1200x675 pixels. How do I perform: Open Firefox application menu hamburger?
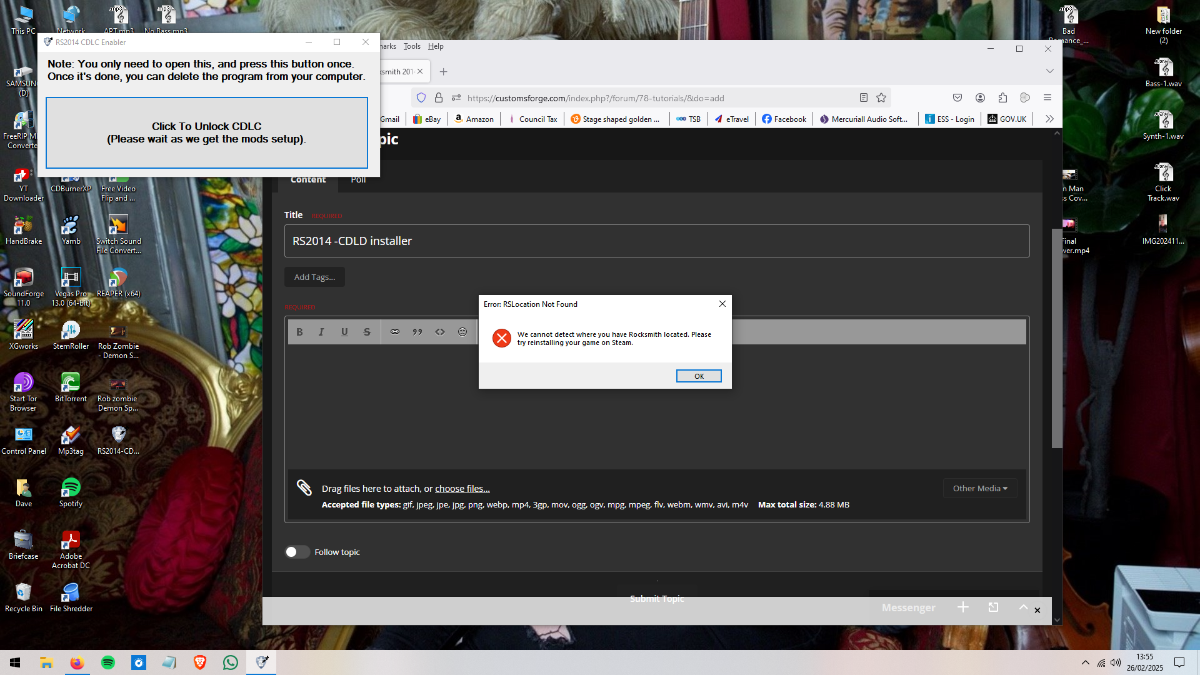1047,98
